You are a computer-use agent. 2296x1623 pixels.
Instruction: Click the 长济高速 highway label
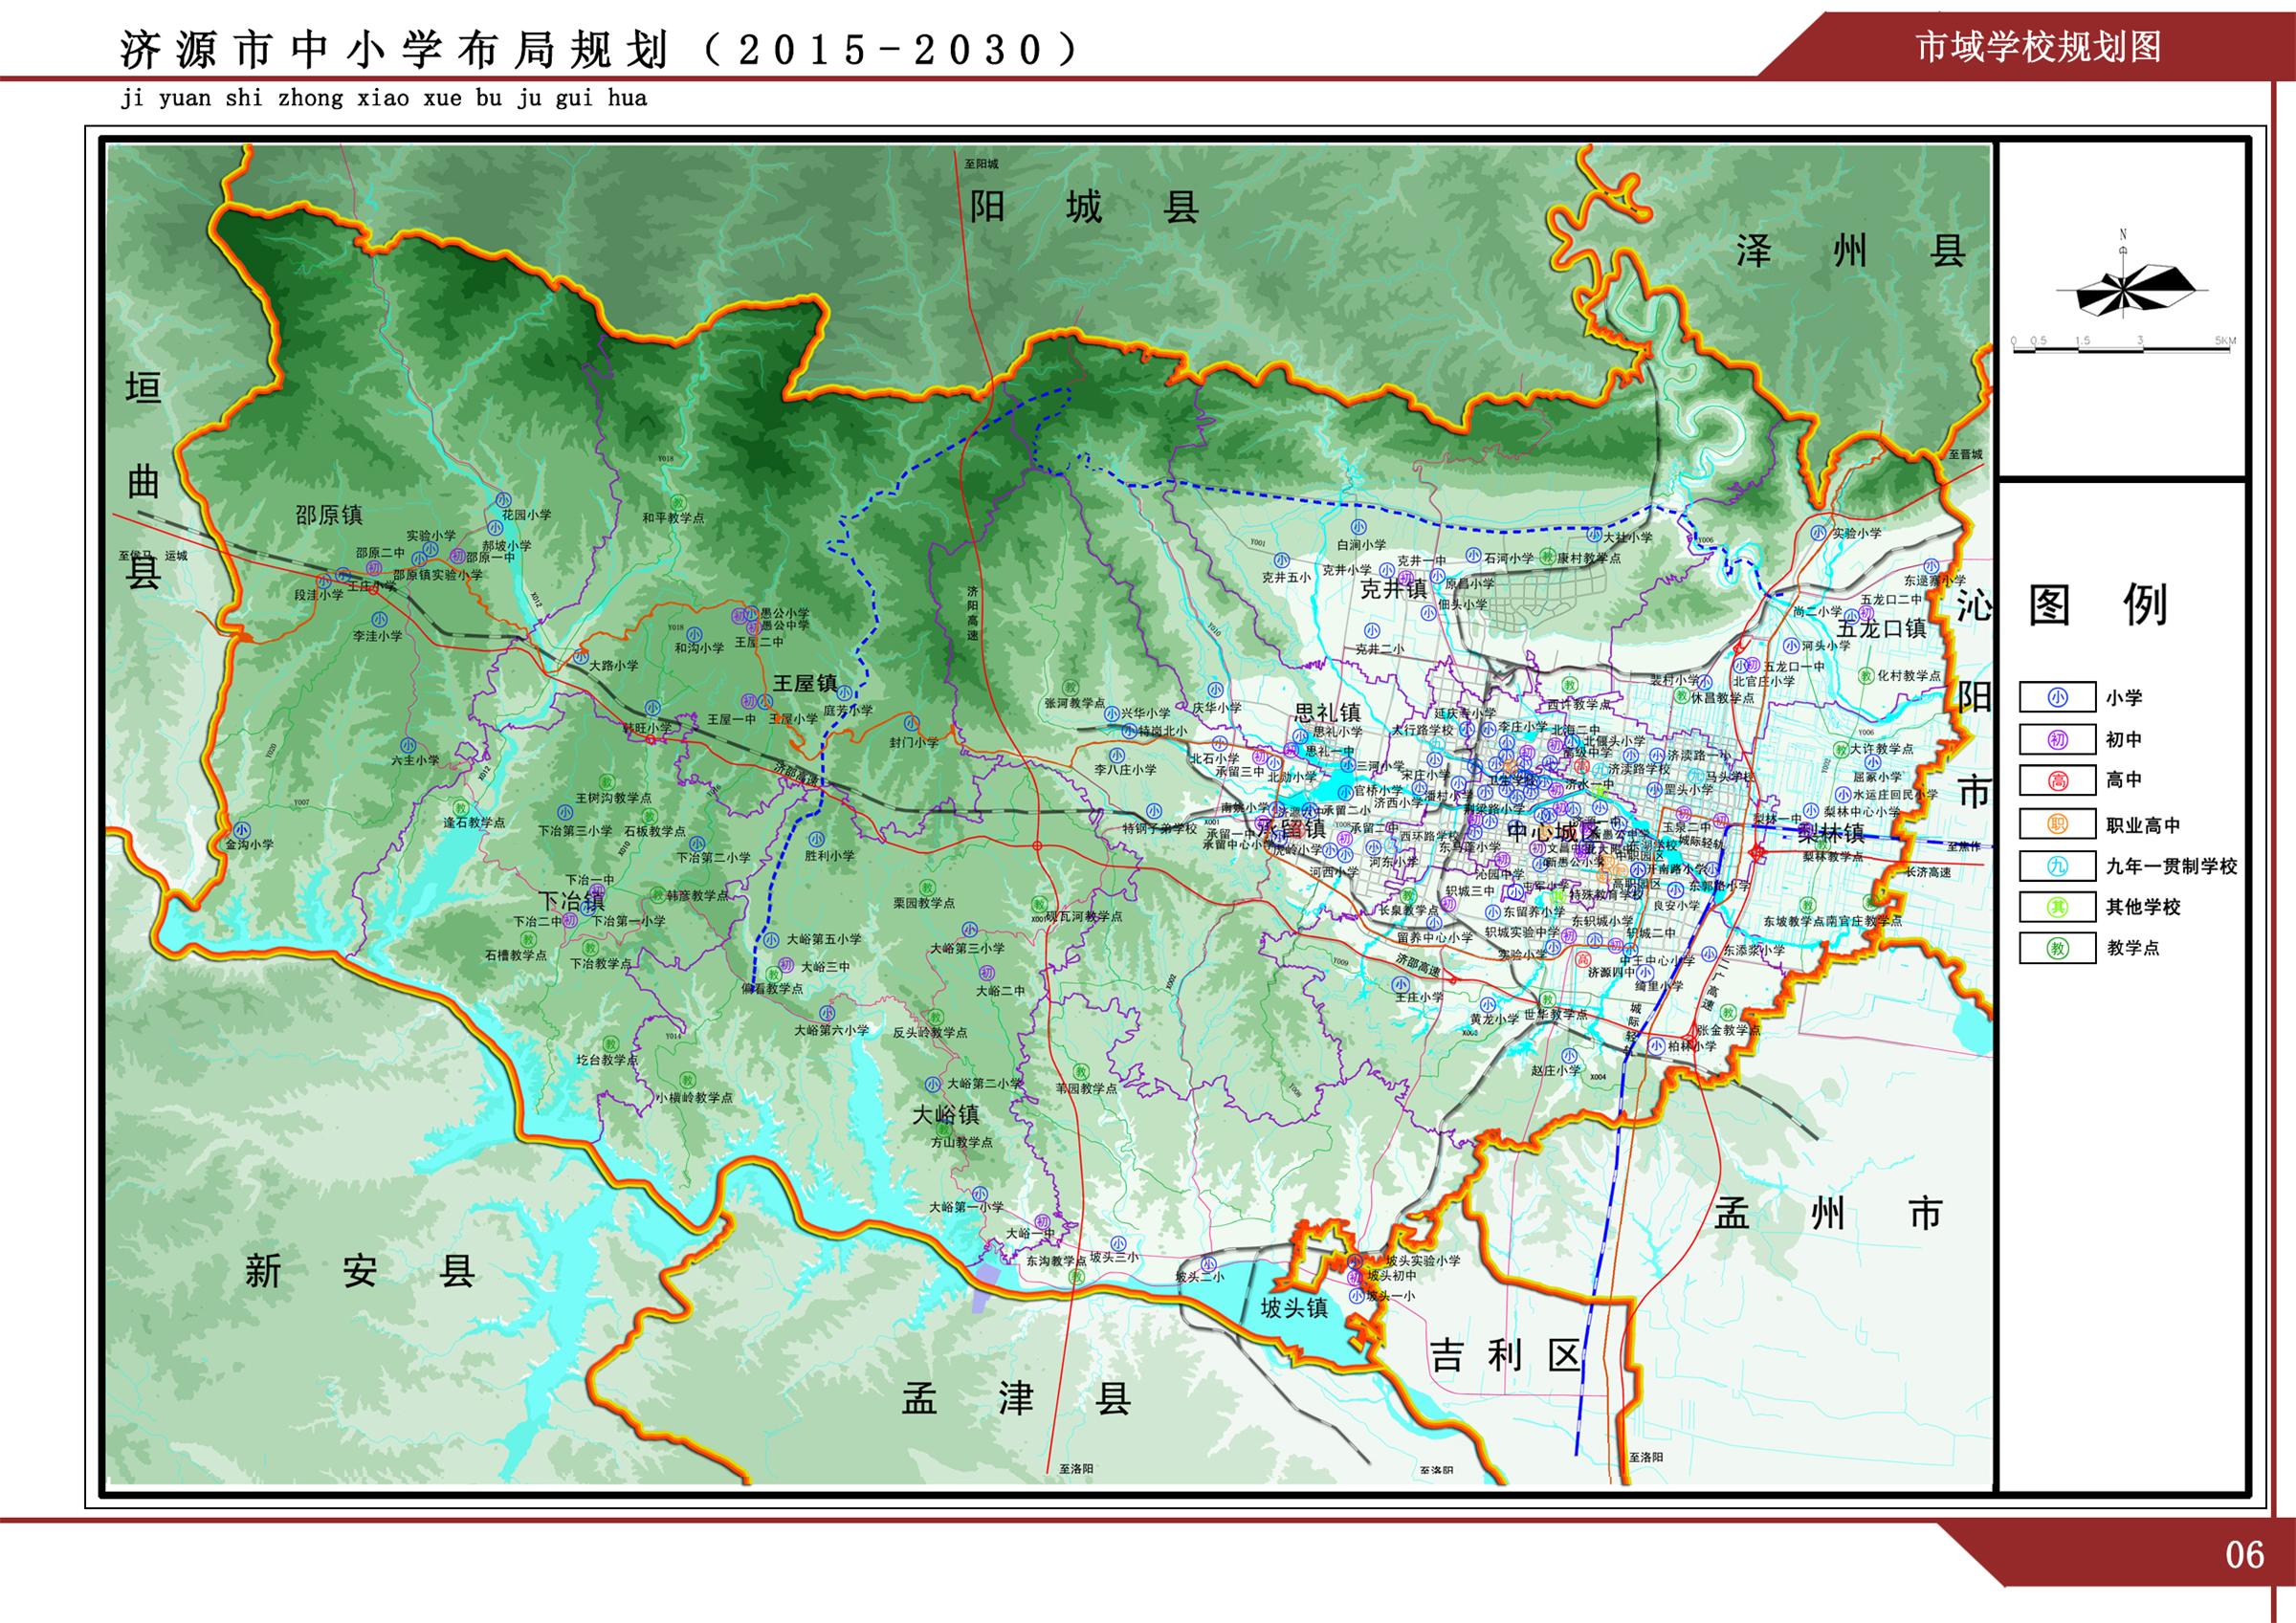(x=1928, y=872)
